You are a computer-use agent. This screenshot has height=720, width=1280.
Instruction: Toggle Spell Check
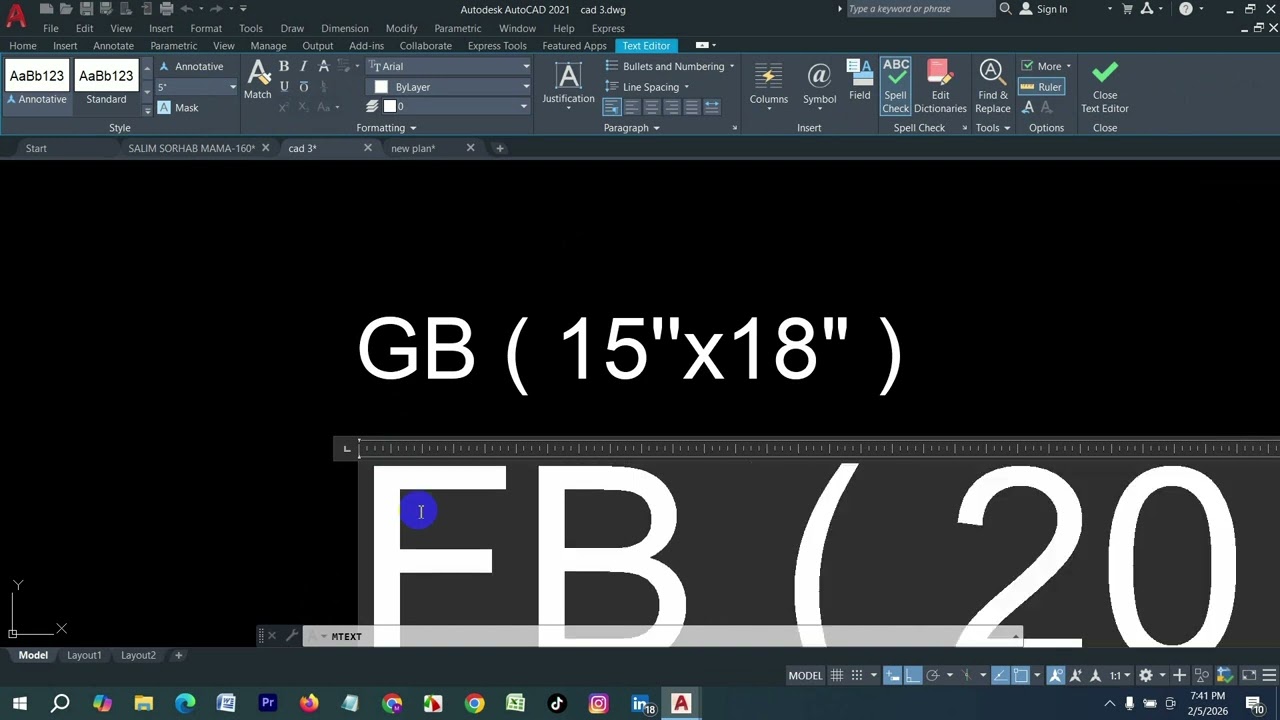pyautogui.click(x=896, y=87)
